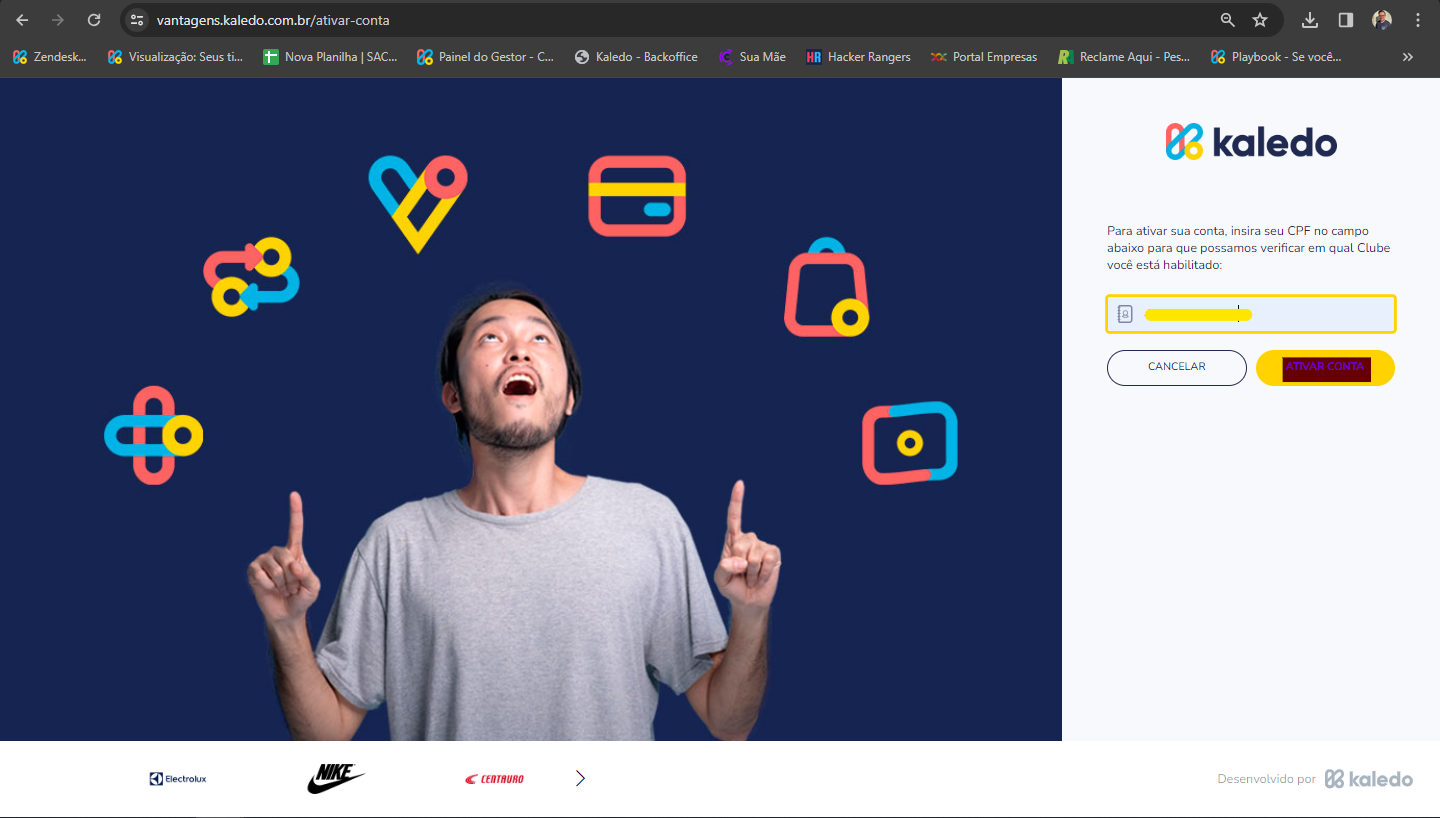
Task: Toggle the browser side panel
Action: 1346,20
